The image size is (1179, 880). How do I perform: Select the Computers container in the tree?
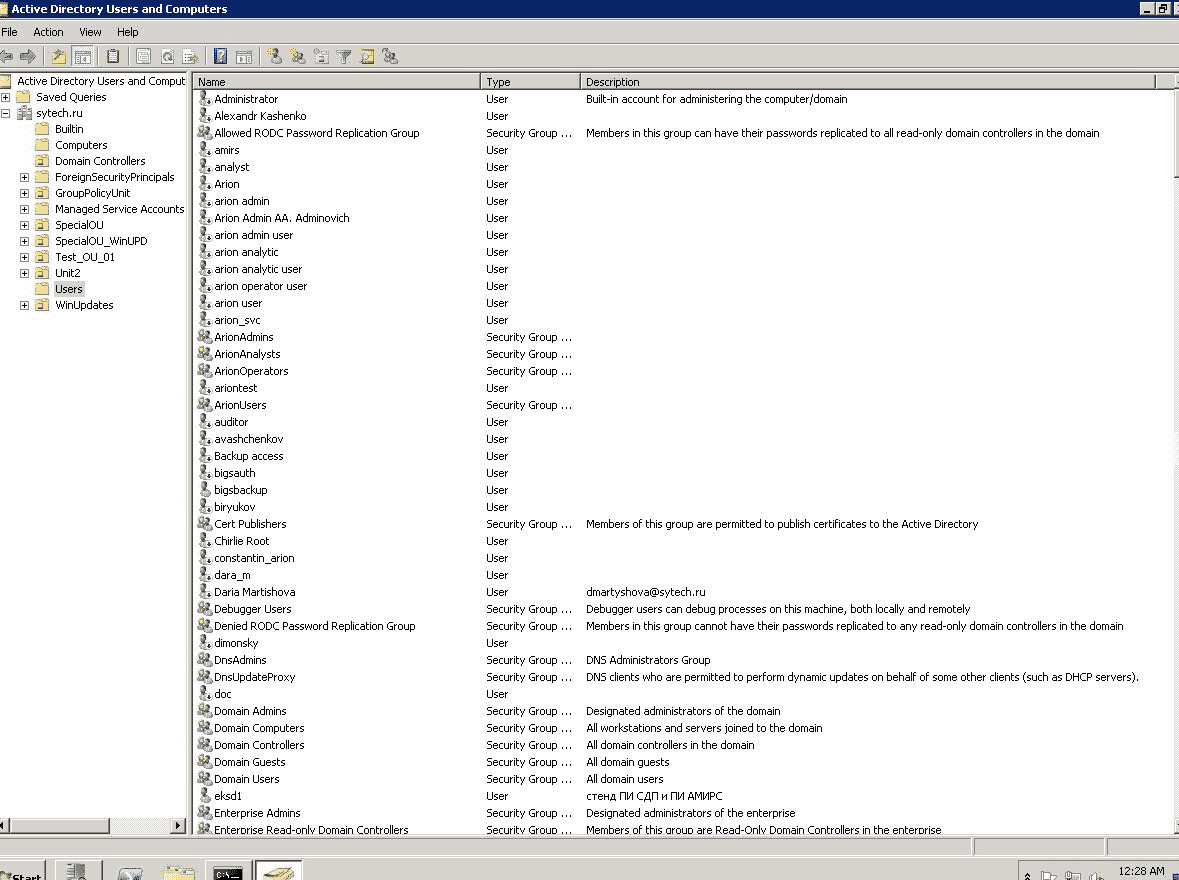pos(81,145)
